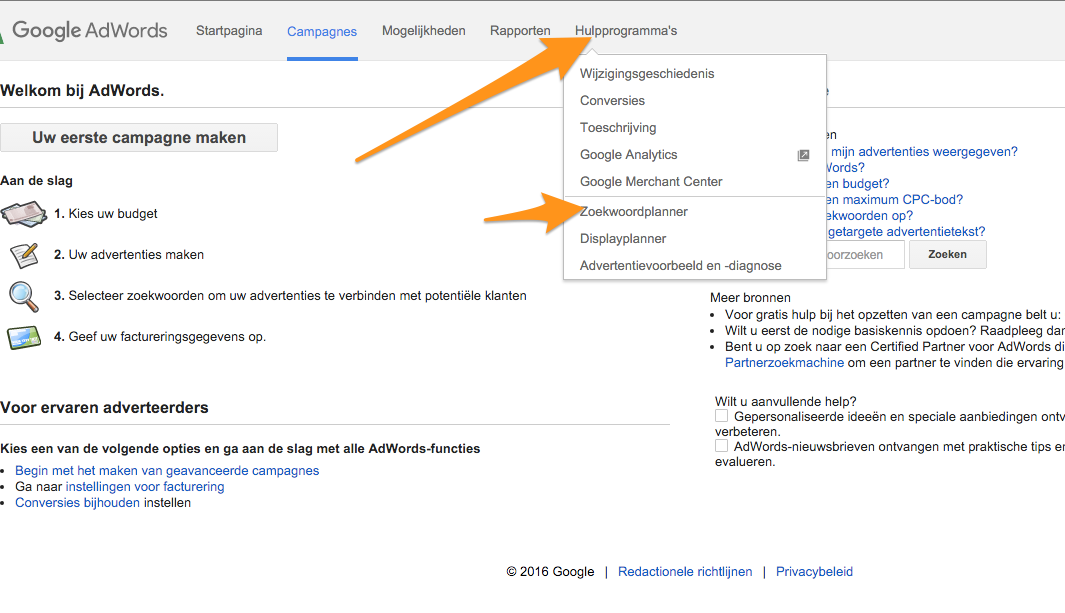Choose Conversies from the menu

point(611,100)
